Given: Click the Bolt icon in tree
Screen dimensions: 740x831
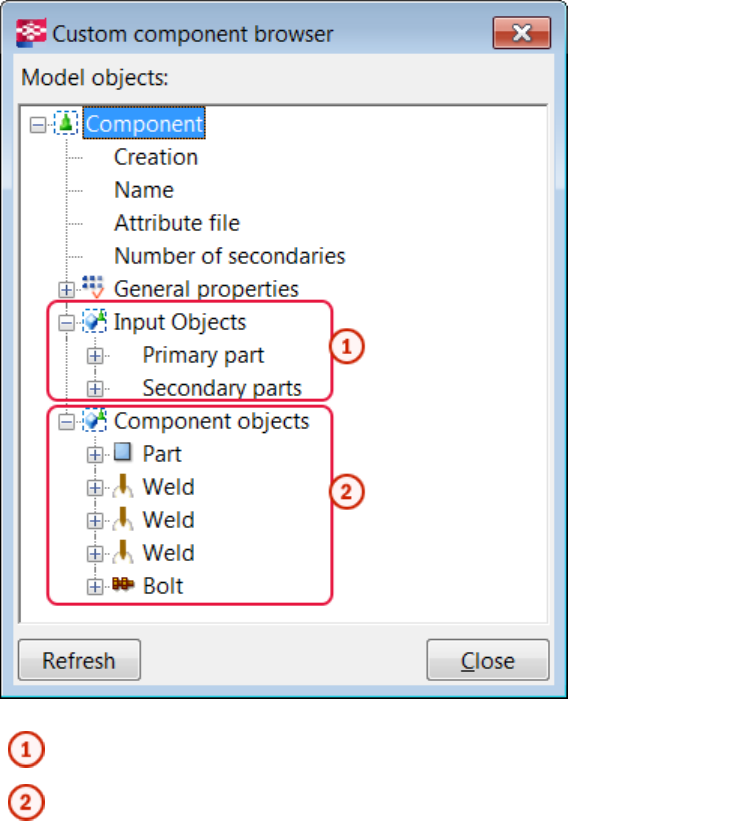Looking at the screenshot, I should click(x=123, y=586).
